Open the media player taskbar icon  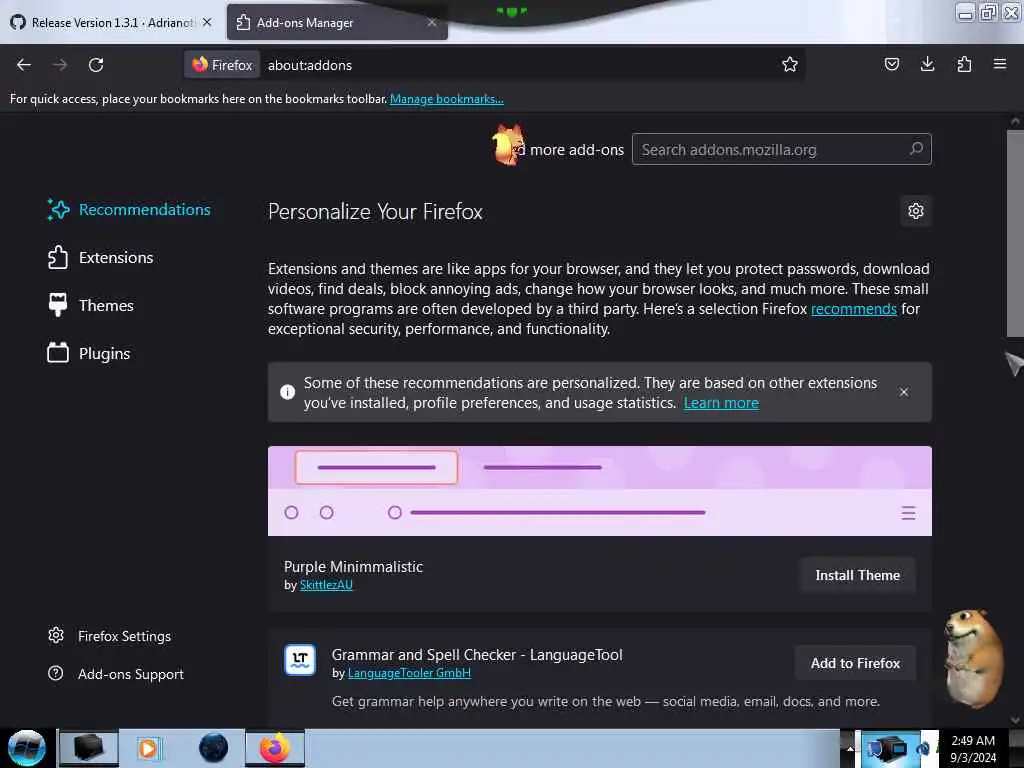coord(148,748)
